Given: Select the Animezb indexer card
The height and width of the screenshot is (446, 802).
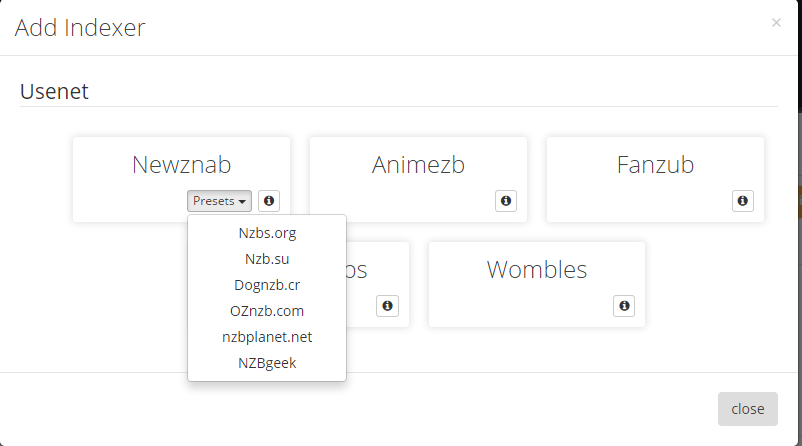Looking at the screenshot, I should (x=418, y=165).
